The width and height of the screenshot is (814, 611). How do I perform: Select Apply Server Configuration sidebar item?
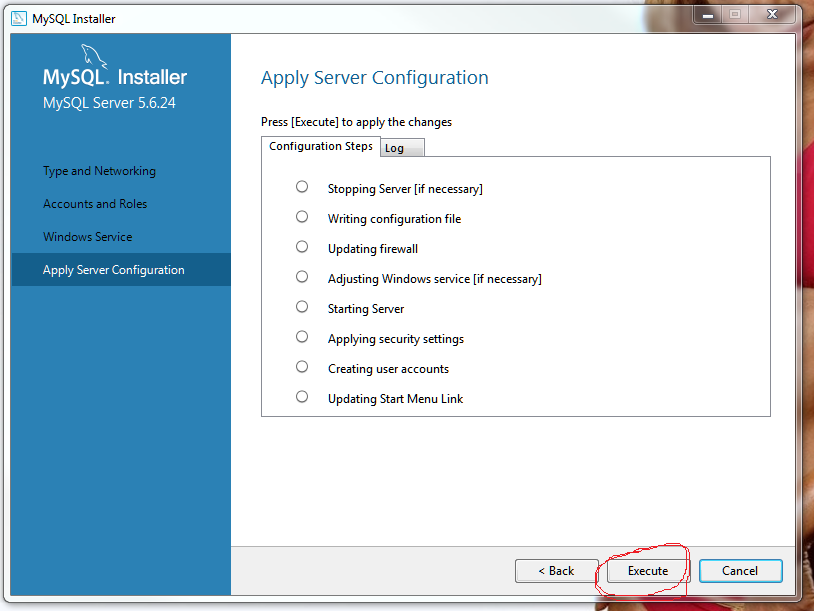pos(114,270)
